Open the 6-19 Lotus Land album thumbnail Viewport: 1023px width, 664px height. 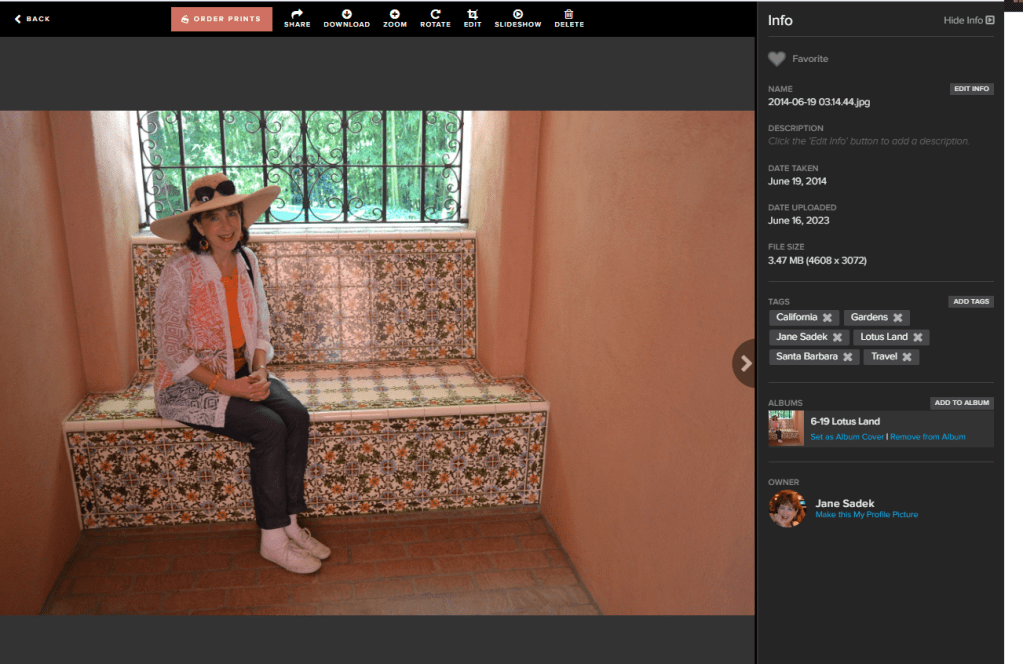point(786,428)
